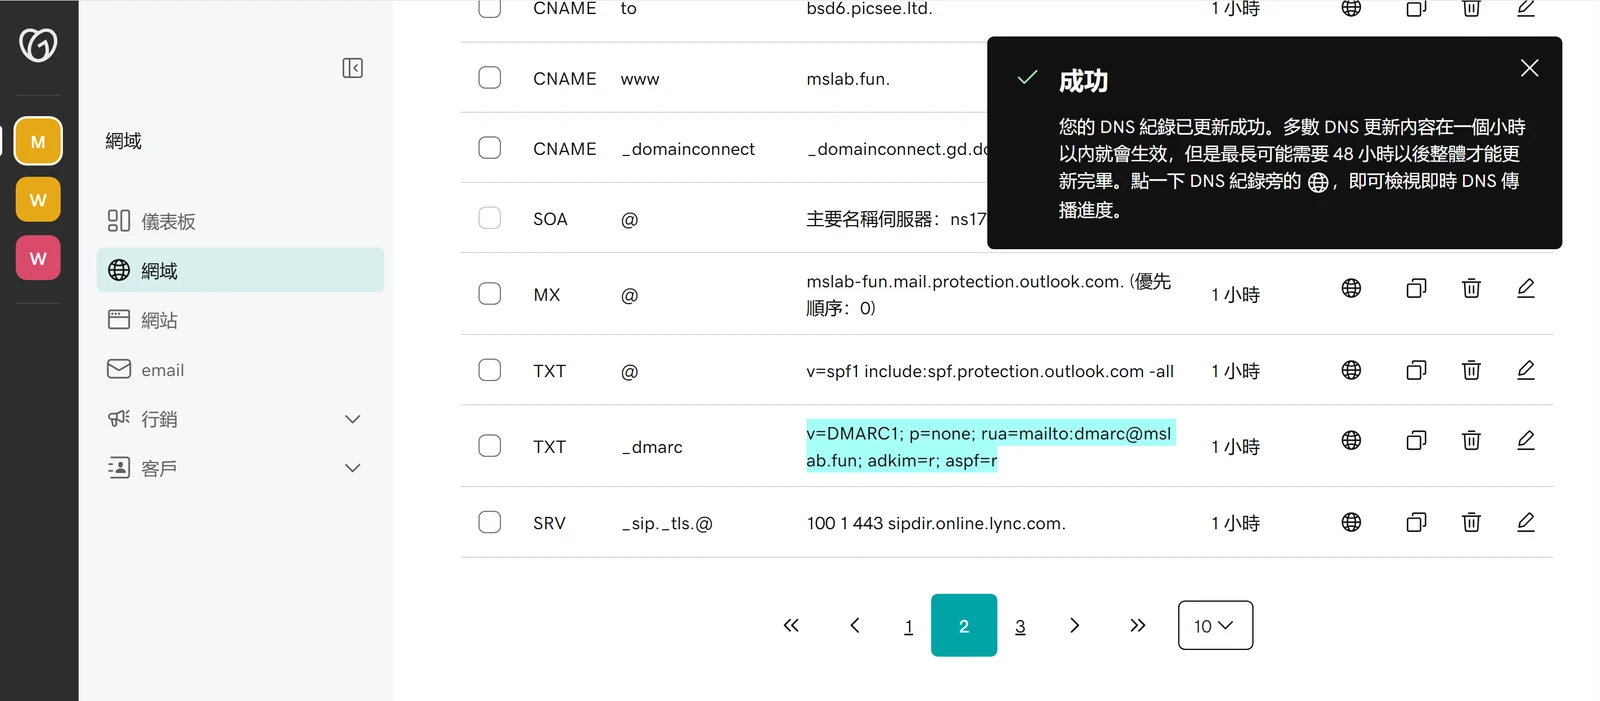Click the bsd6.picsee.ltd. value
The height and width of the screenshot is (701, 1600).
coord(869,9)
